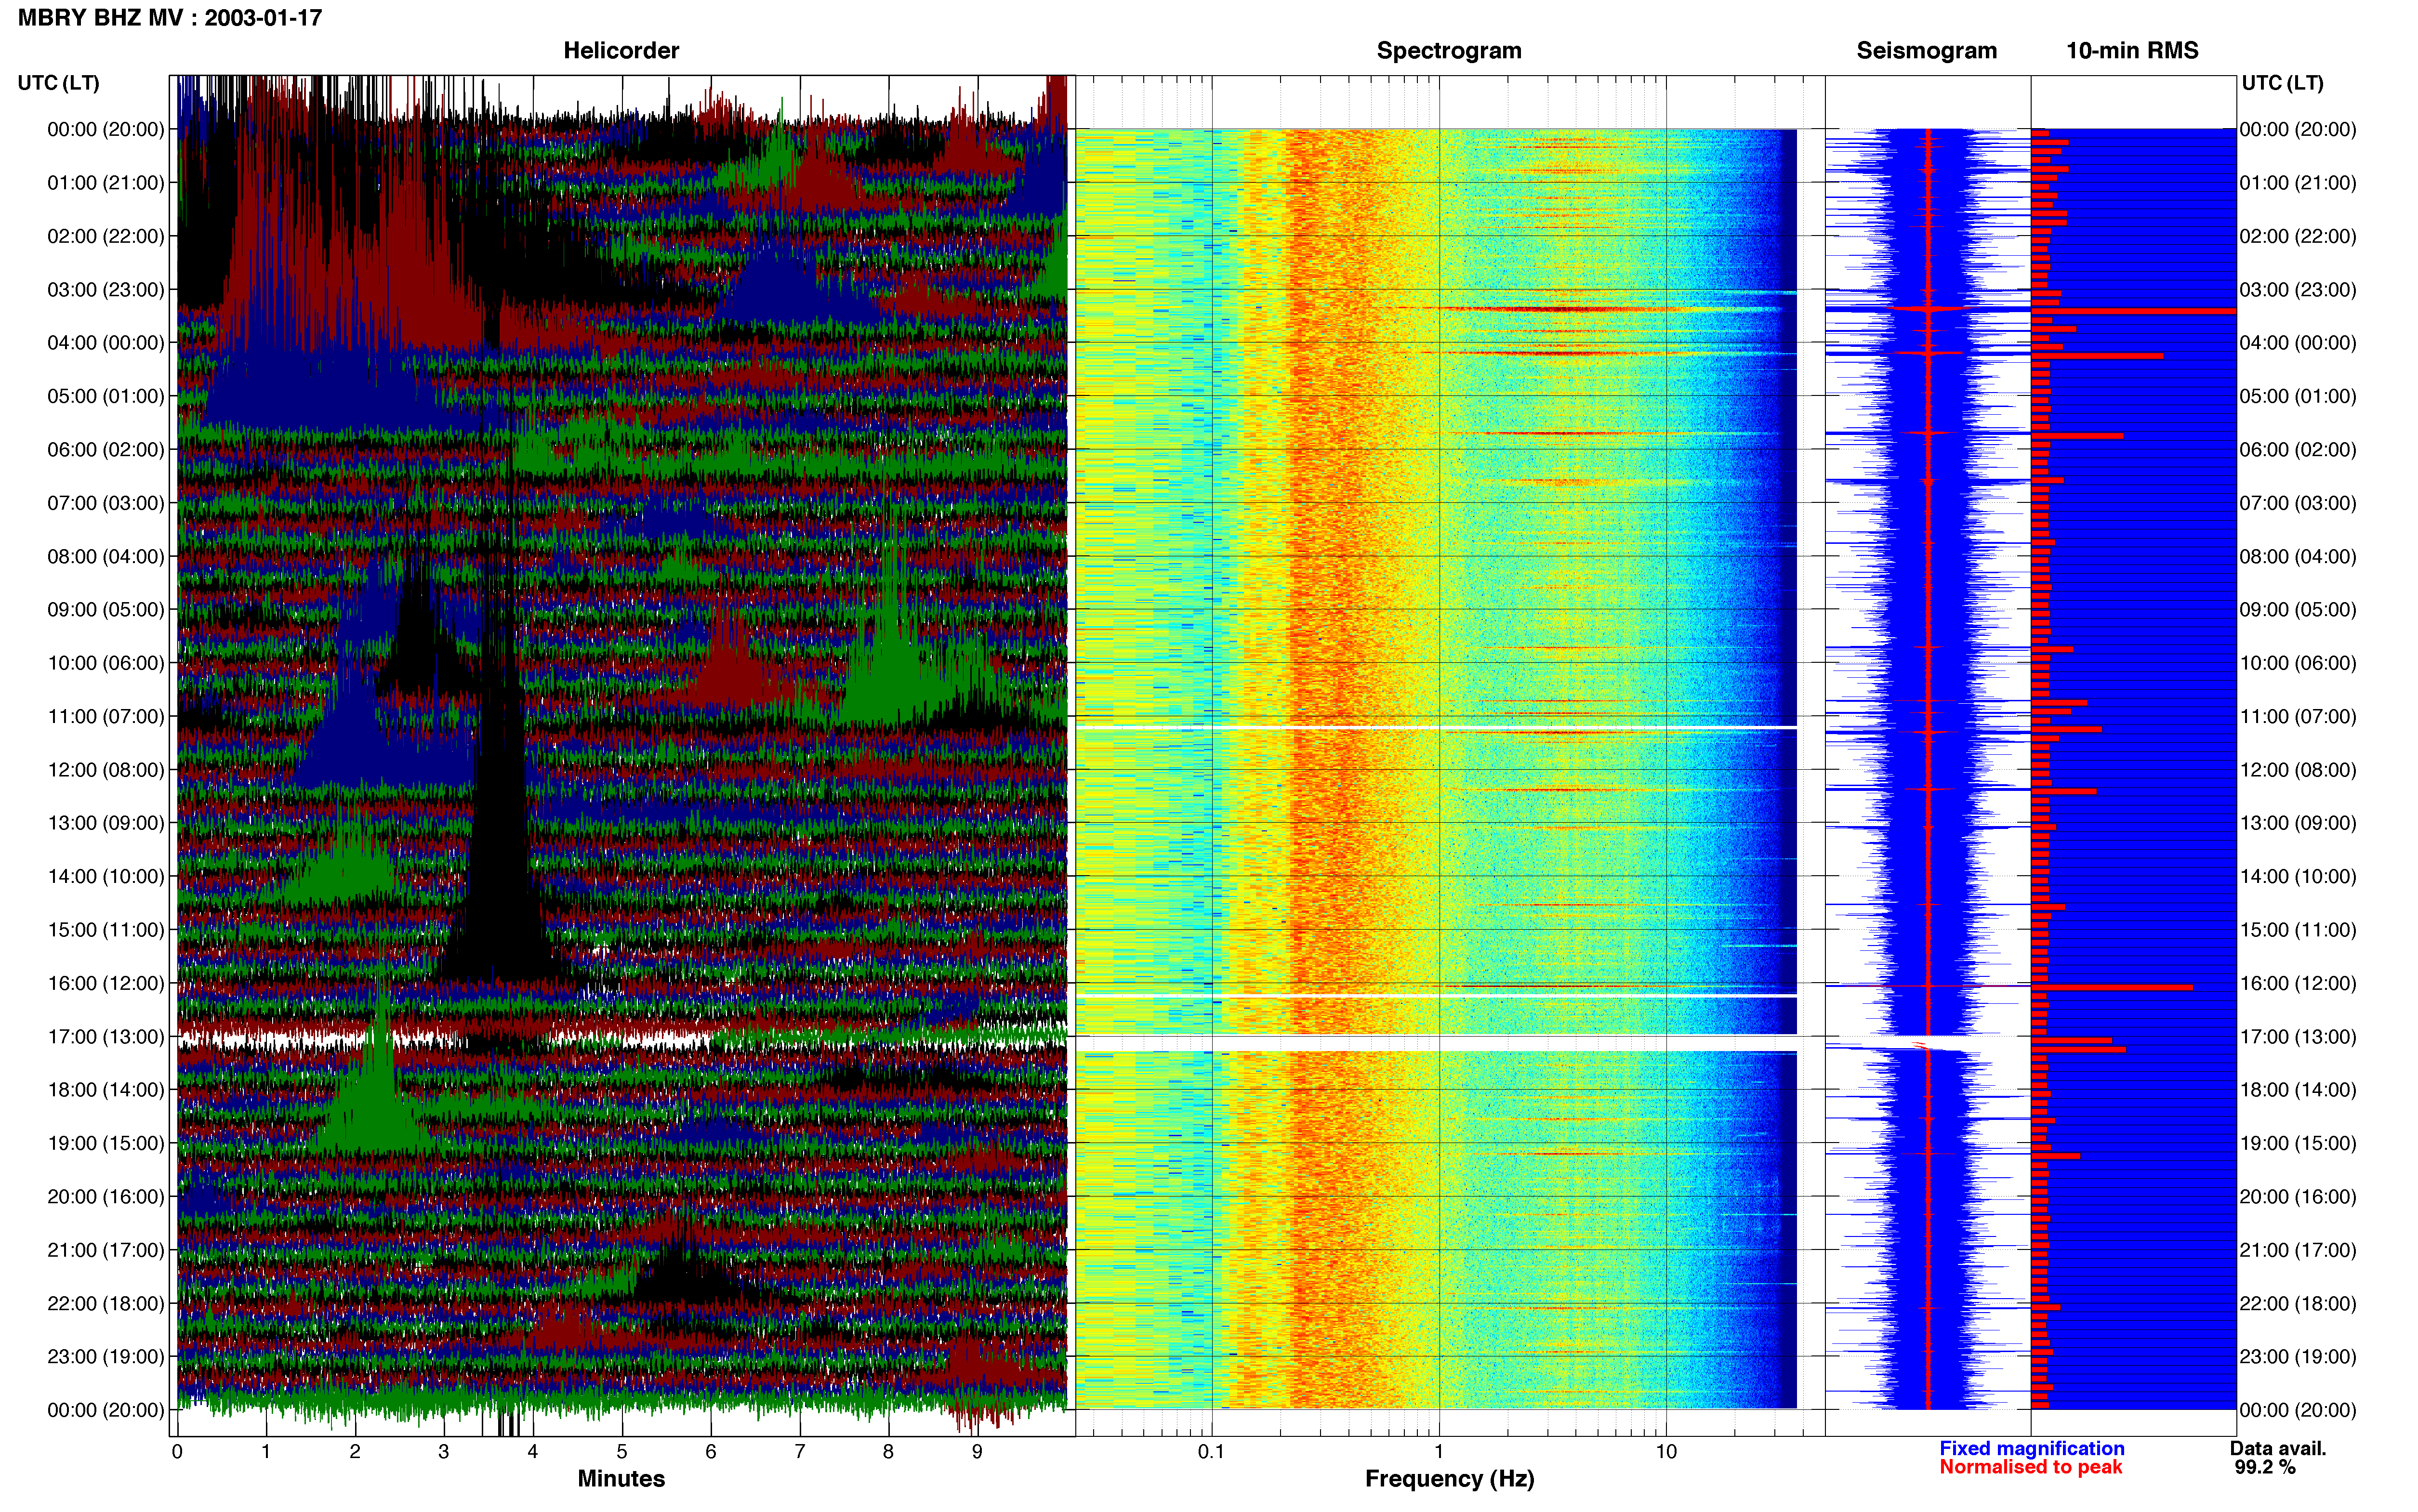Click tick label 9 on the Minutes axis

click(977, 1452)
